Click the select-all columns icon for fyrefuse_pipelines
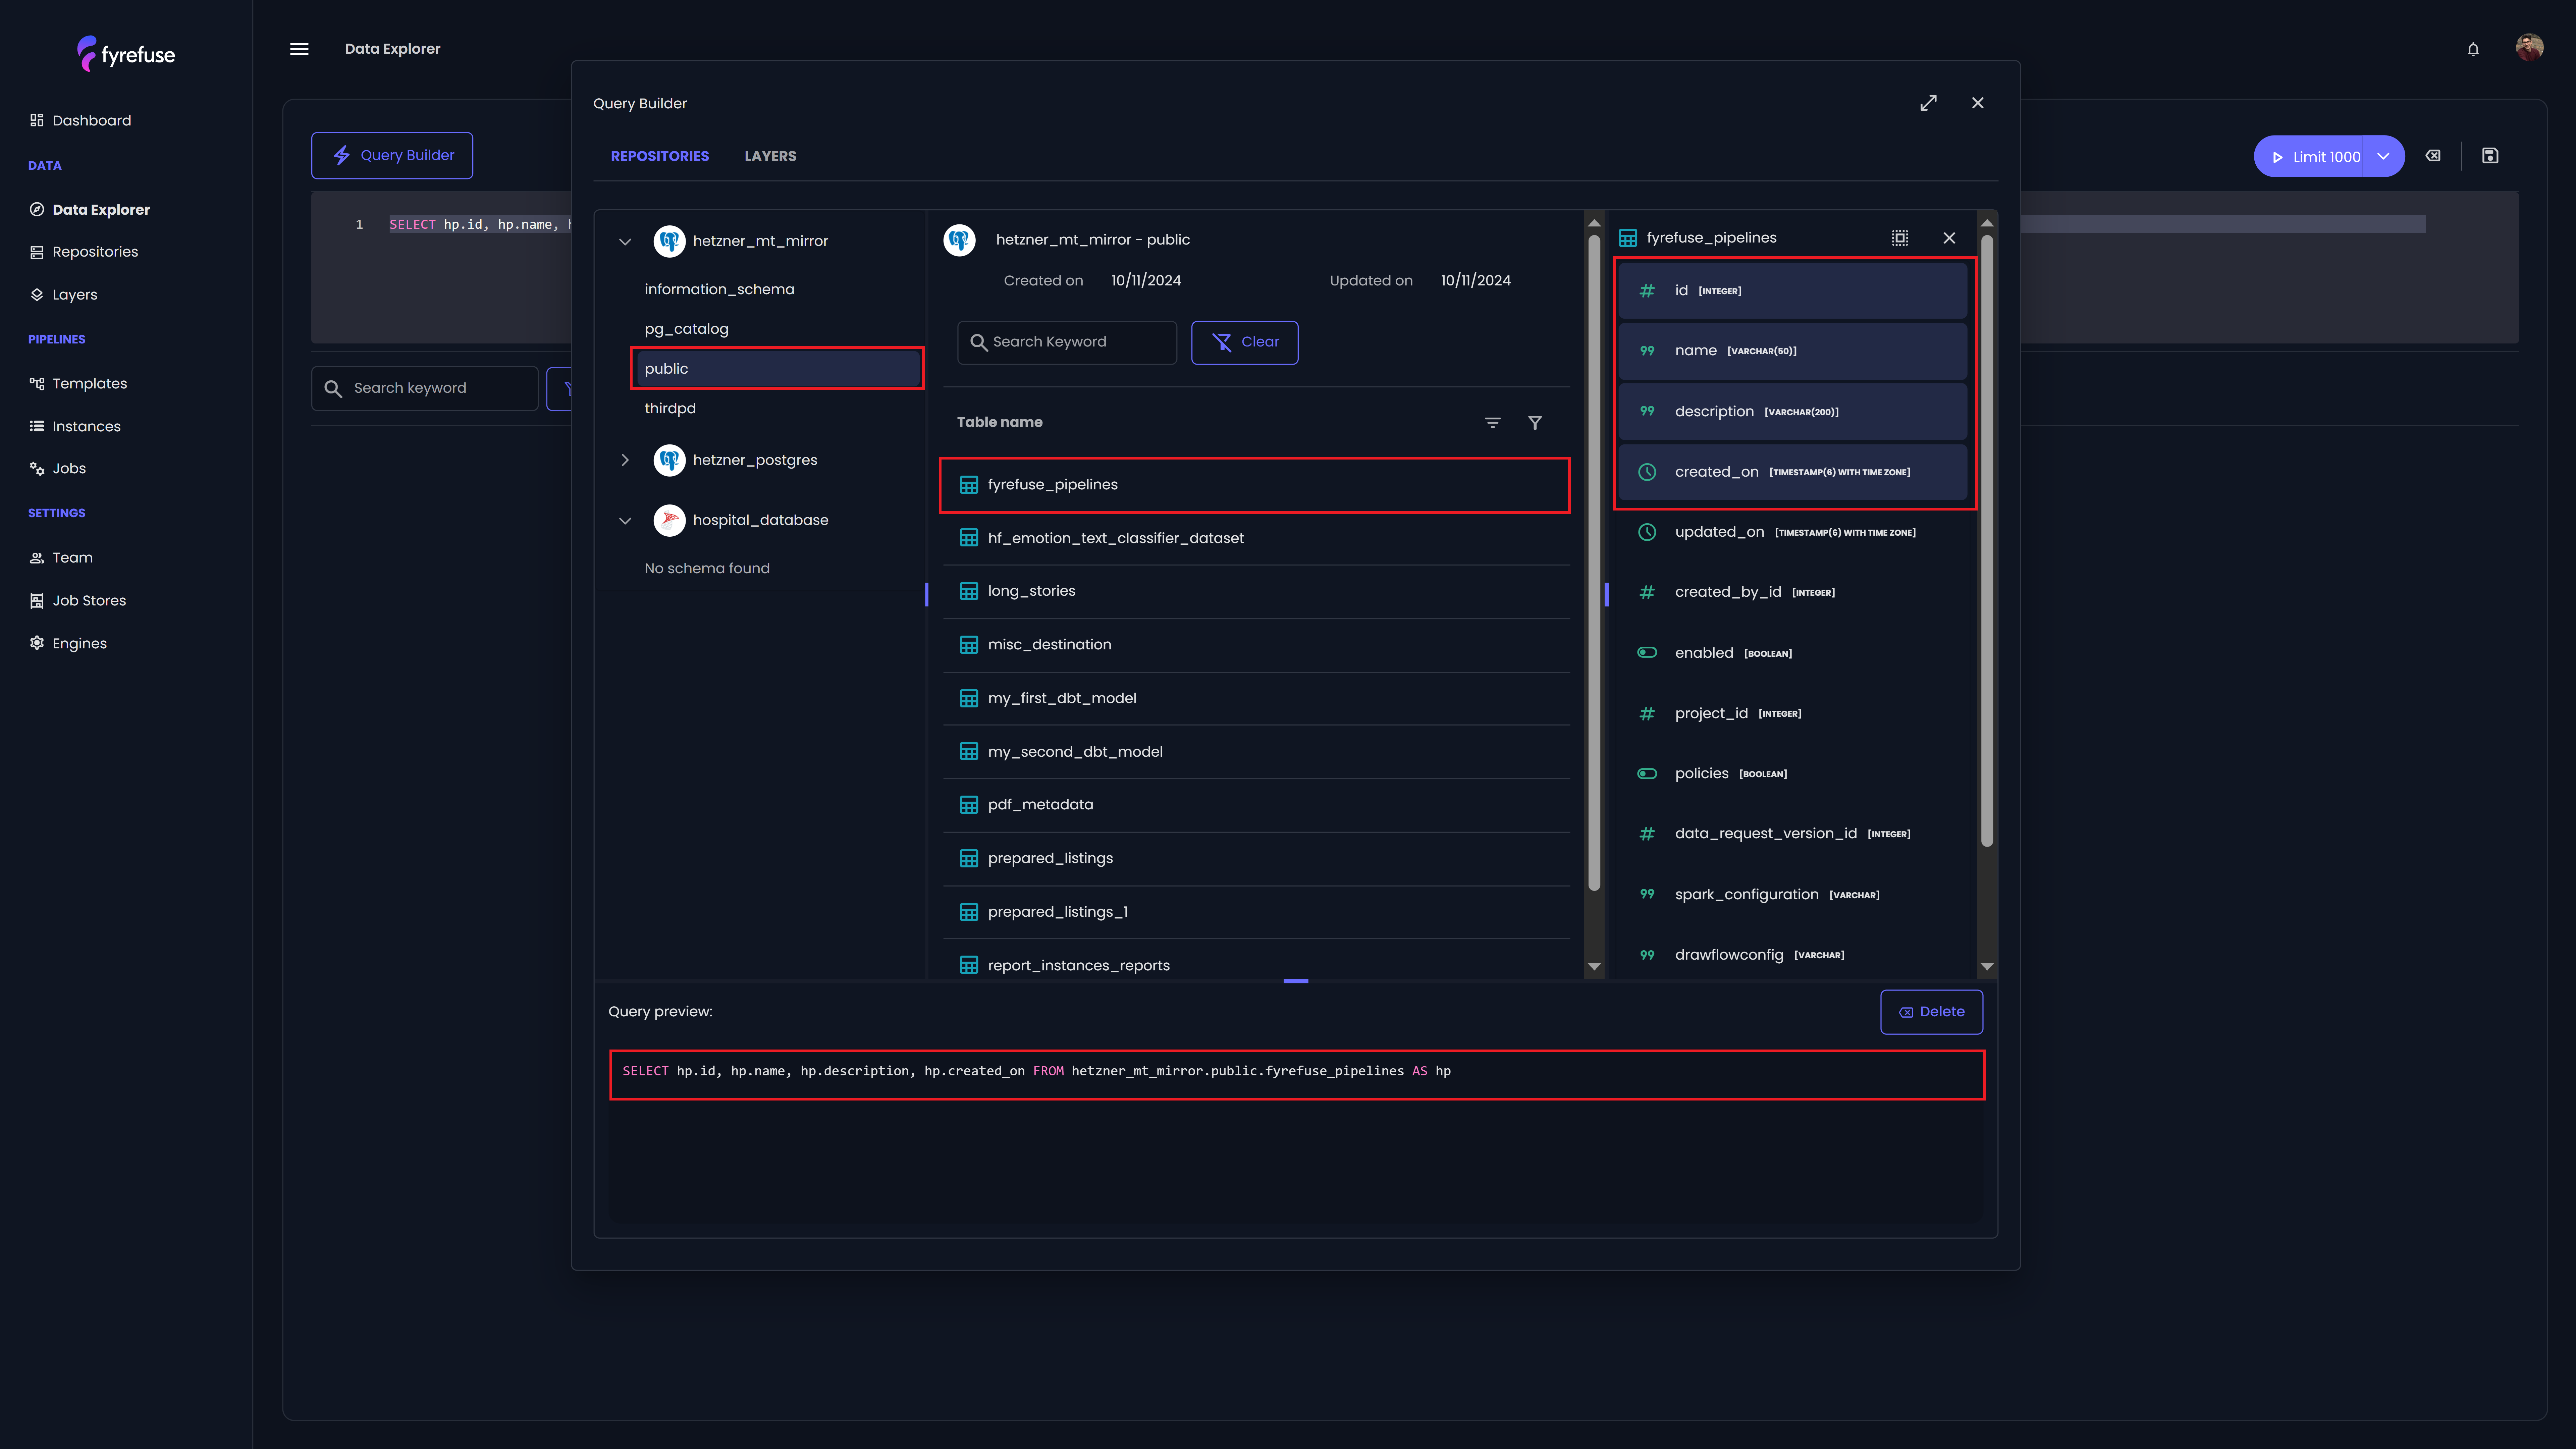The width and height of the screenshot is (2576, 1449). (1900, 238)
